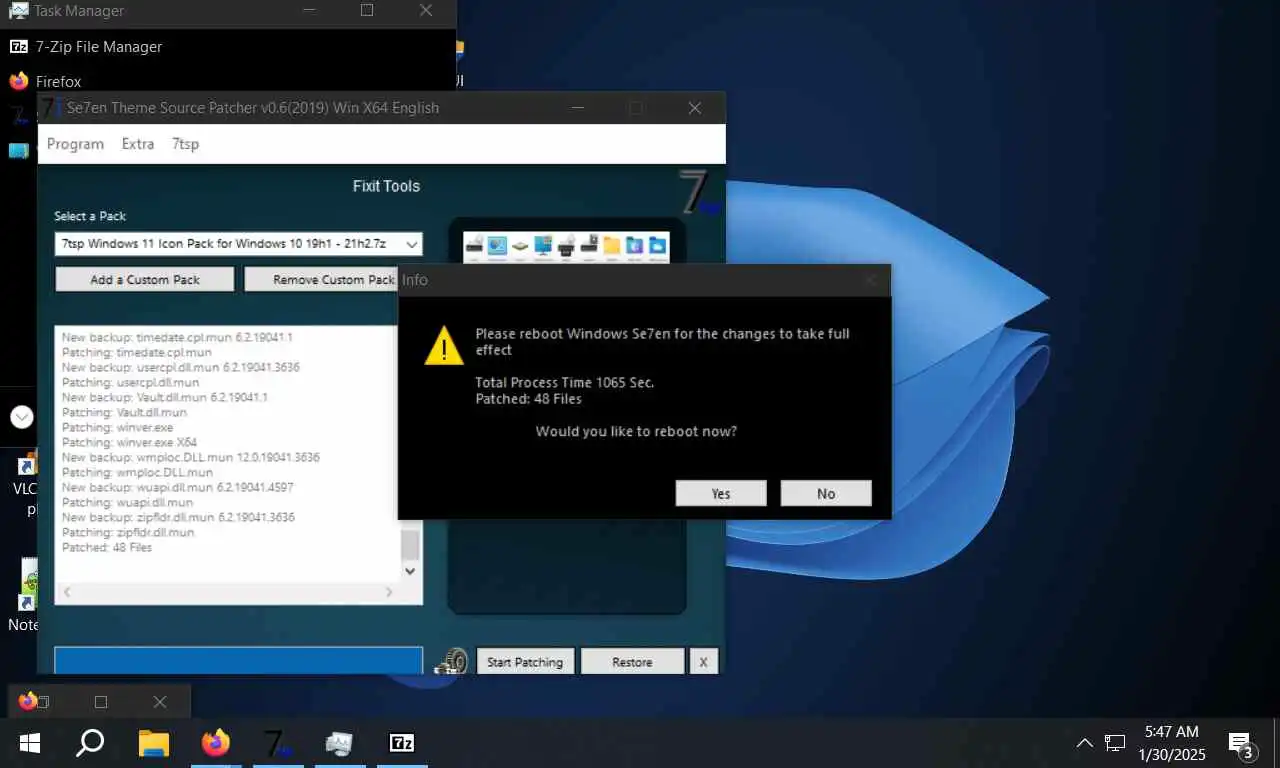
Task: Select log line 'Patching: winver.exe X64'
Action: click(x=129, y=442)
